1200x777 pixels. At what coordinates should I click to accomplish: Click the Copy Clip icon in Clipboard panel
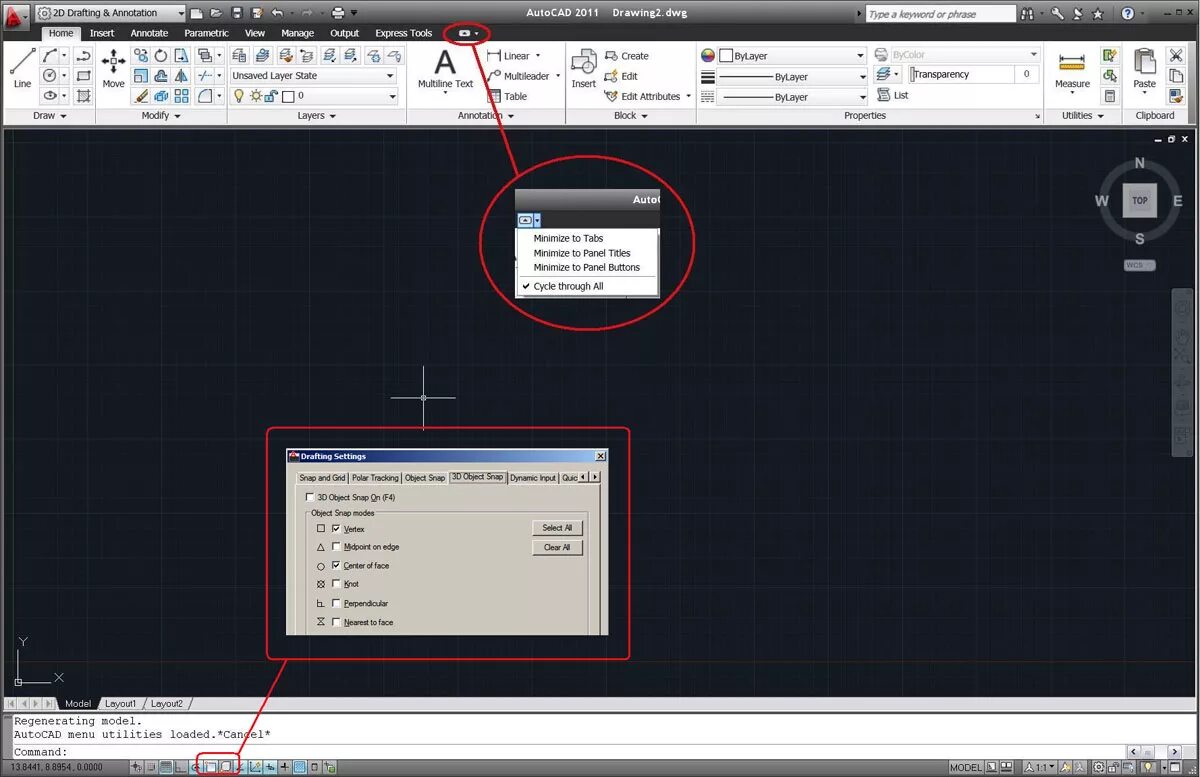tap(1176, 76)
